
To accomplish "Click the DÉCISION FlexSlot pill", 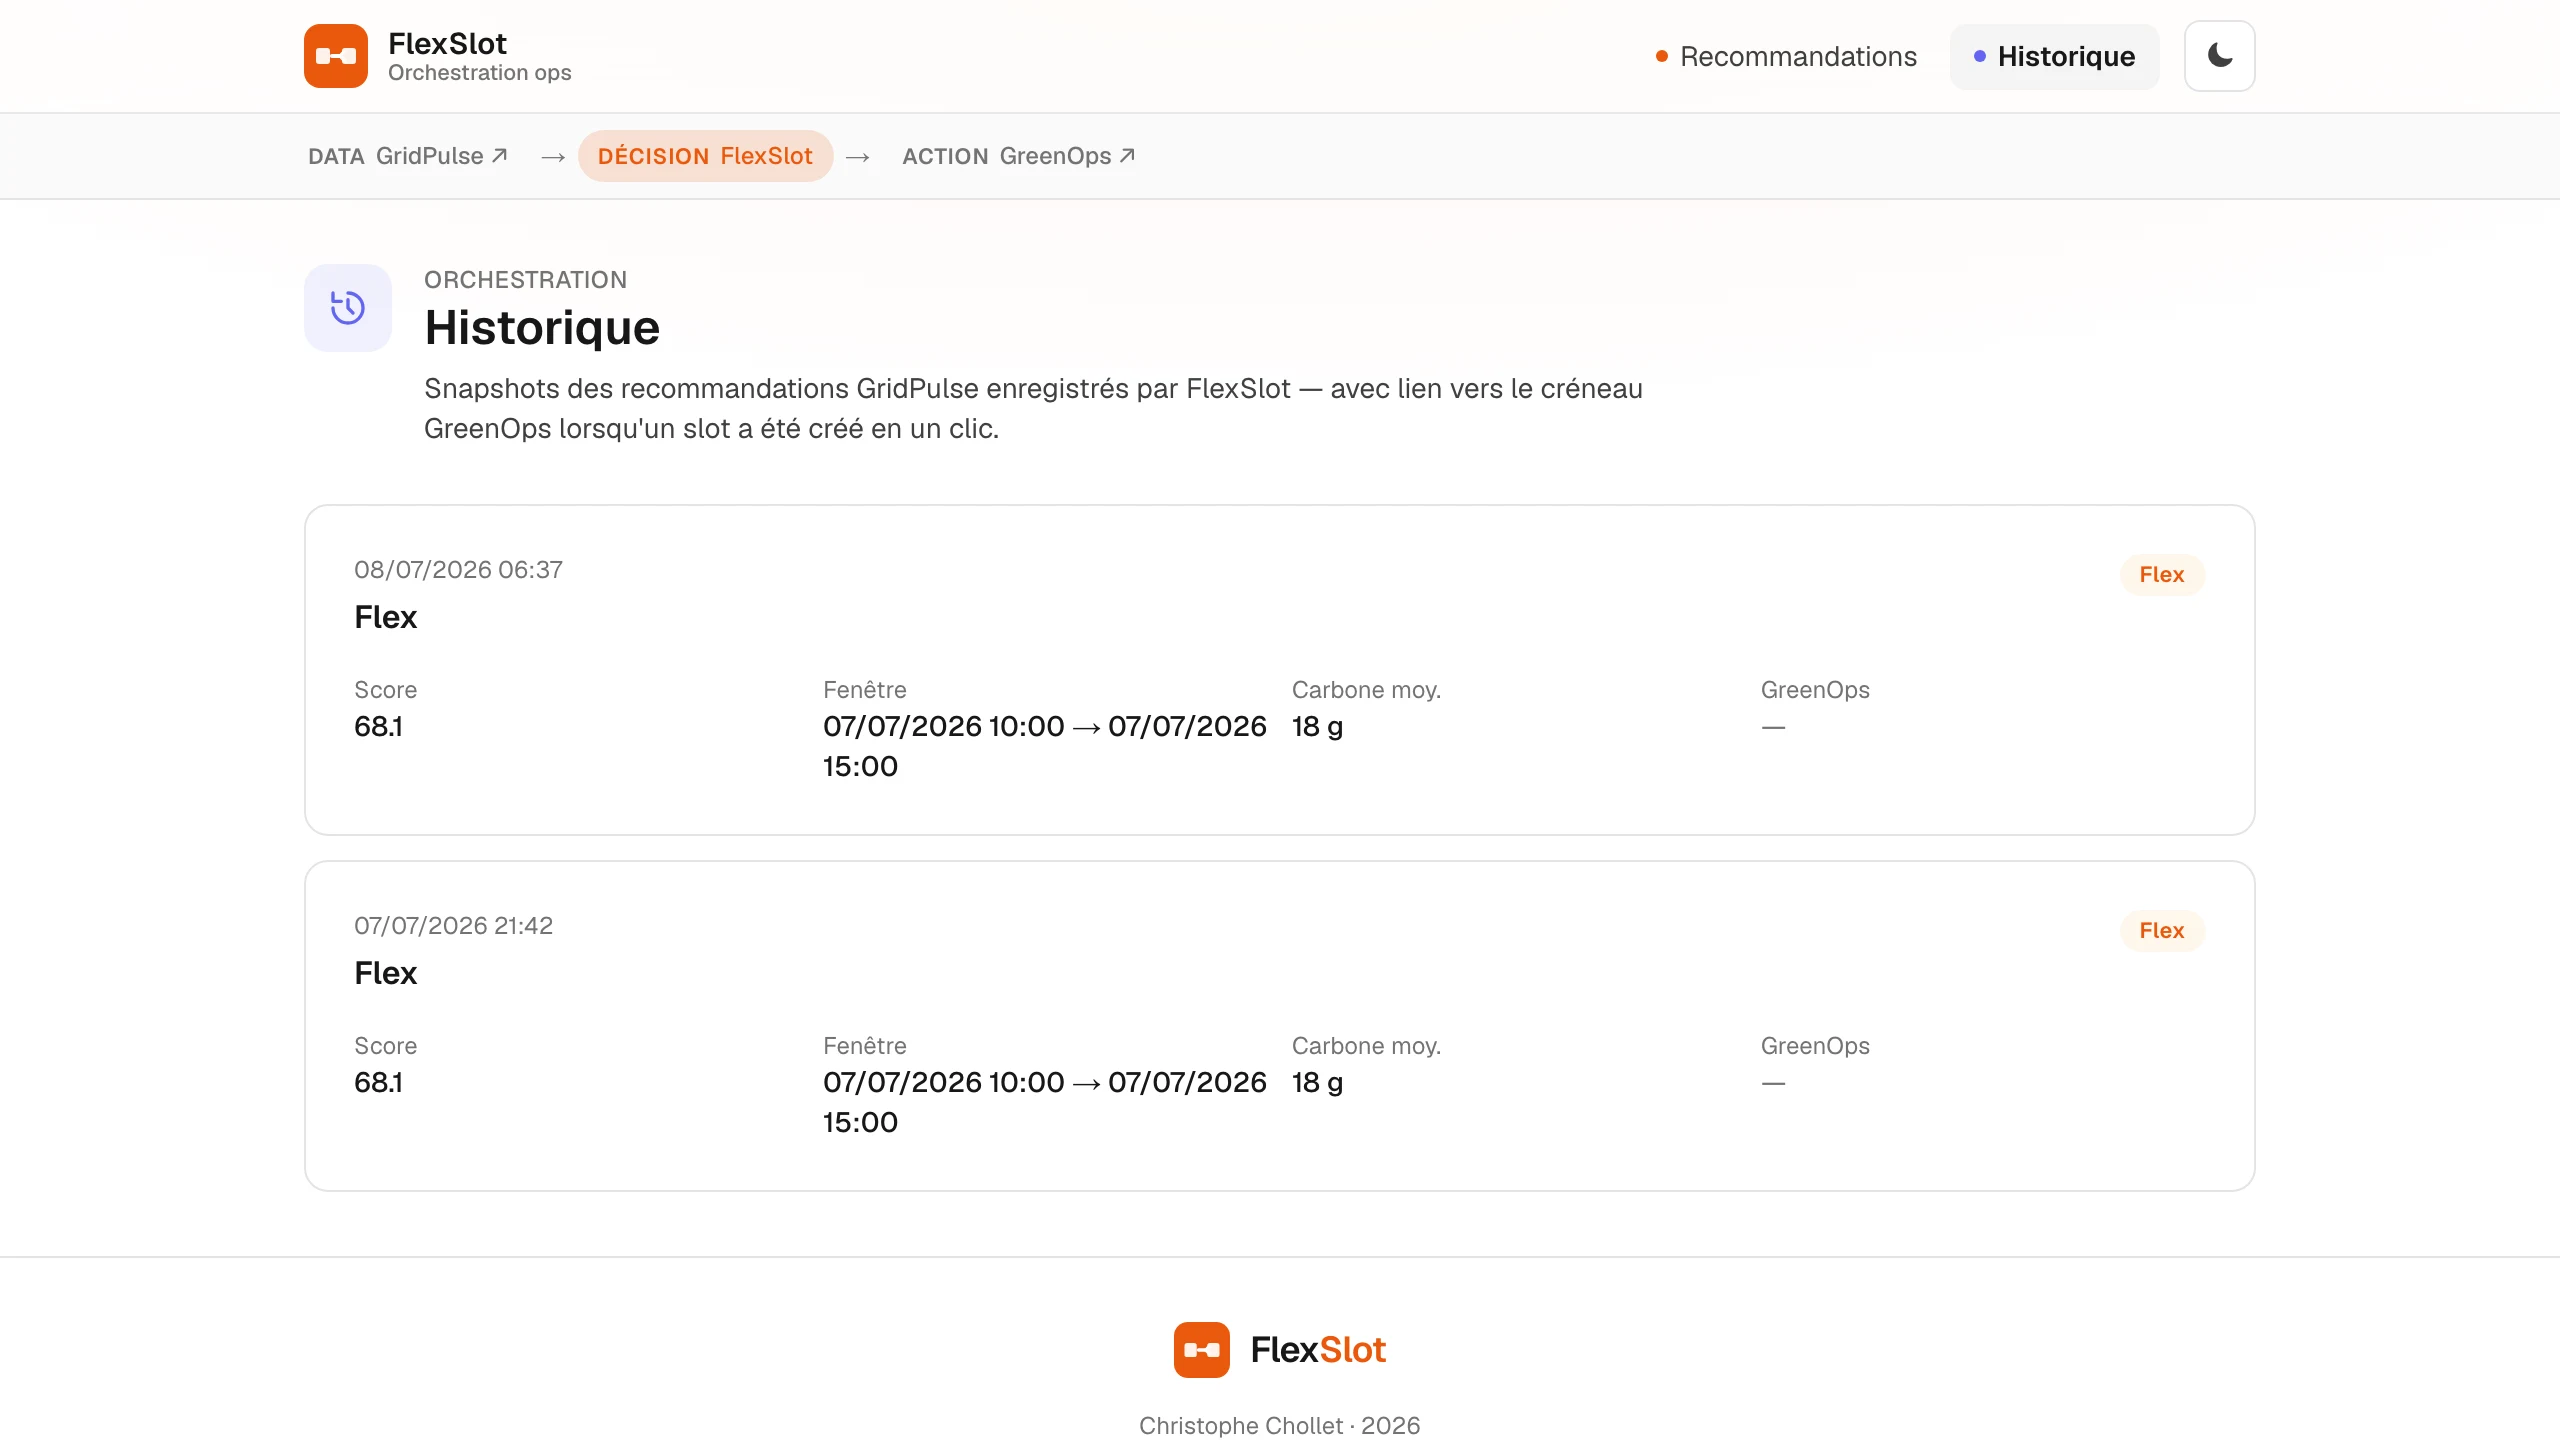I will tap(705, 156).
